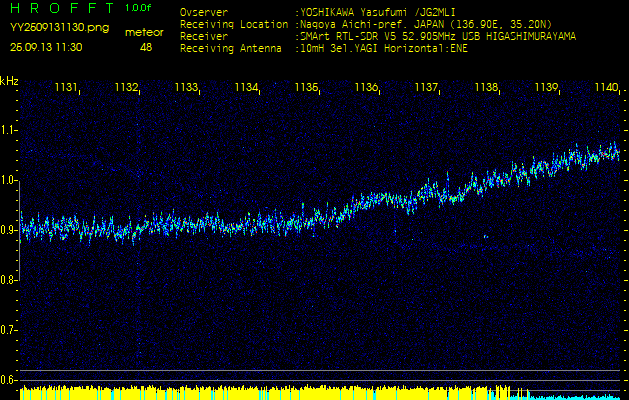Select the 1137 time marker

click(426, 88)
